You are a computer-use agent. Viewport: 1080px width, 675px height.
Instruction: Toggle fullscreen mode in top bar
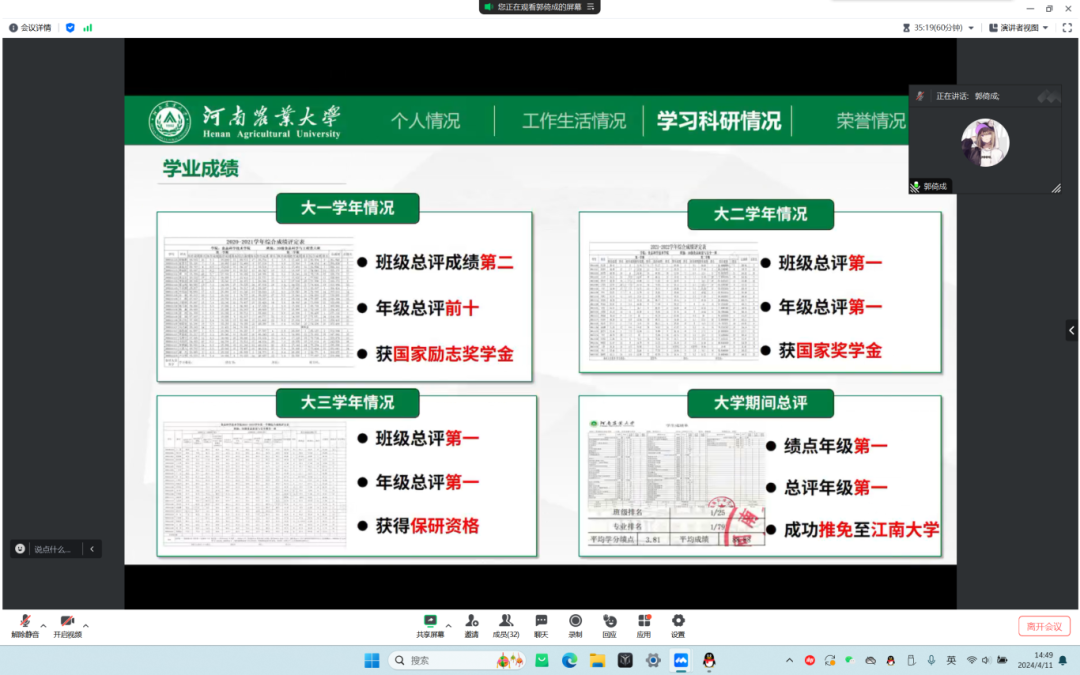click(1067, 28)
